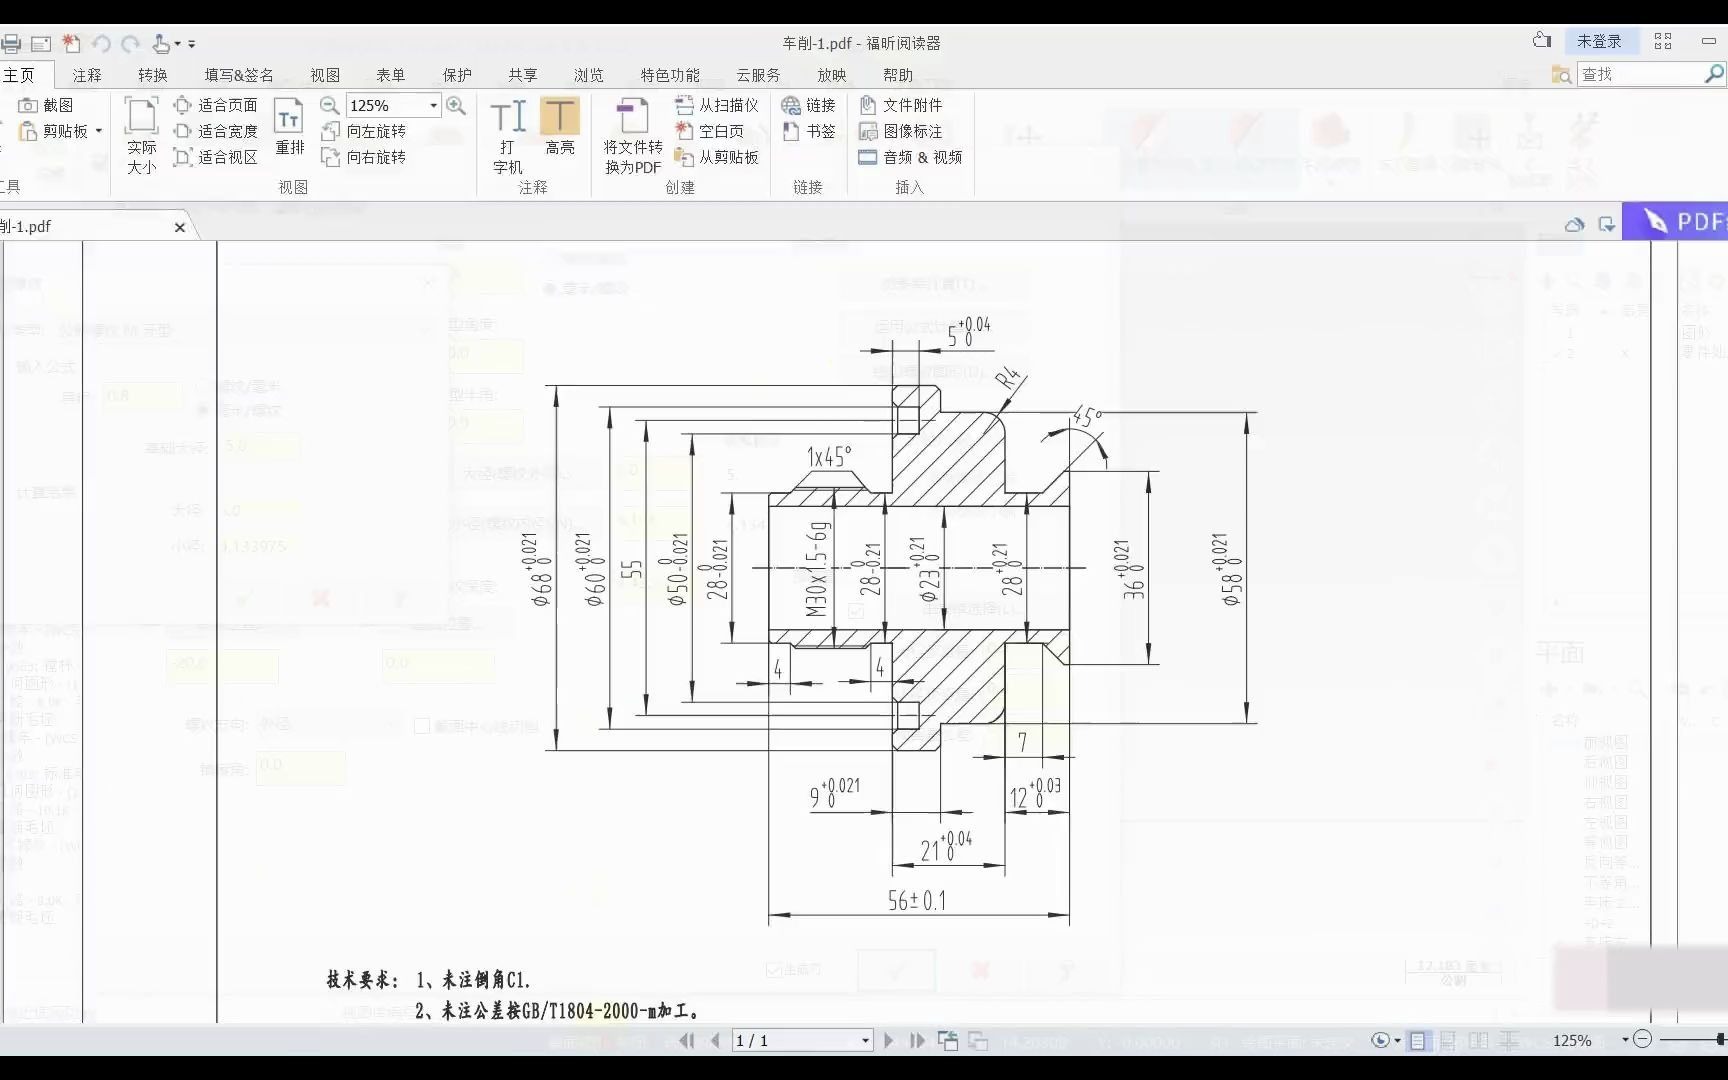Go to first page in status bar
The height and width of the screenshot is (1080, 1728).
click(x=686, y=1040)
